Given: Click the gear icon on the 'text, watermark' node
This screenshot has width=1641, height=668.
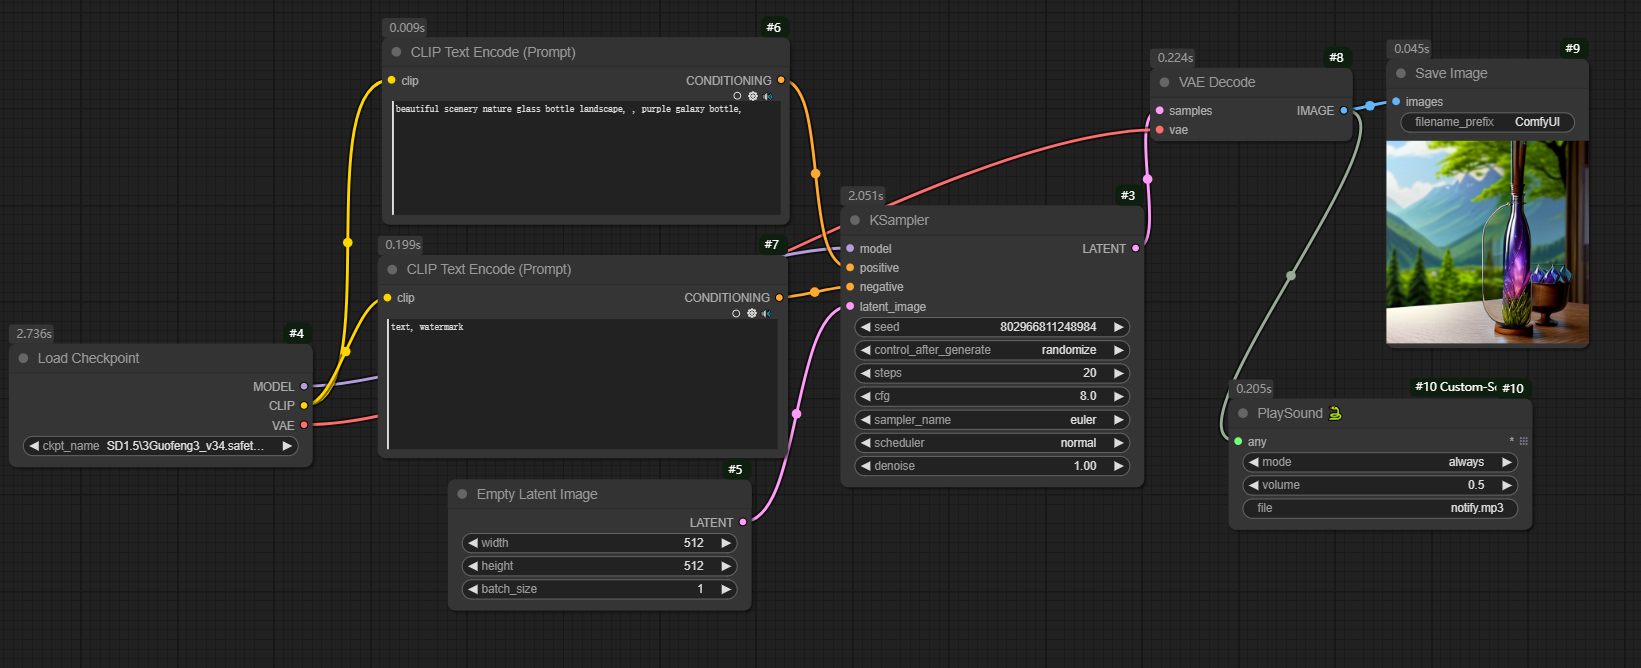Looking at the screenshot, I should tap(752, 314).
